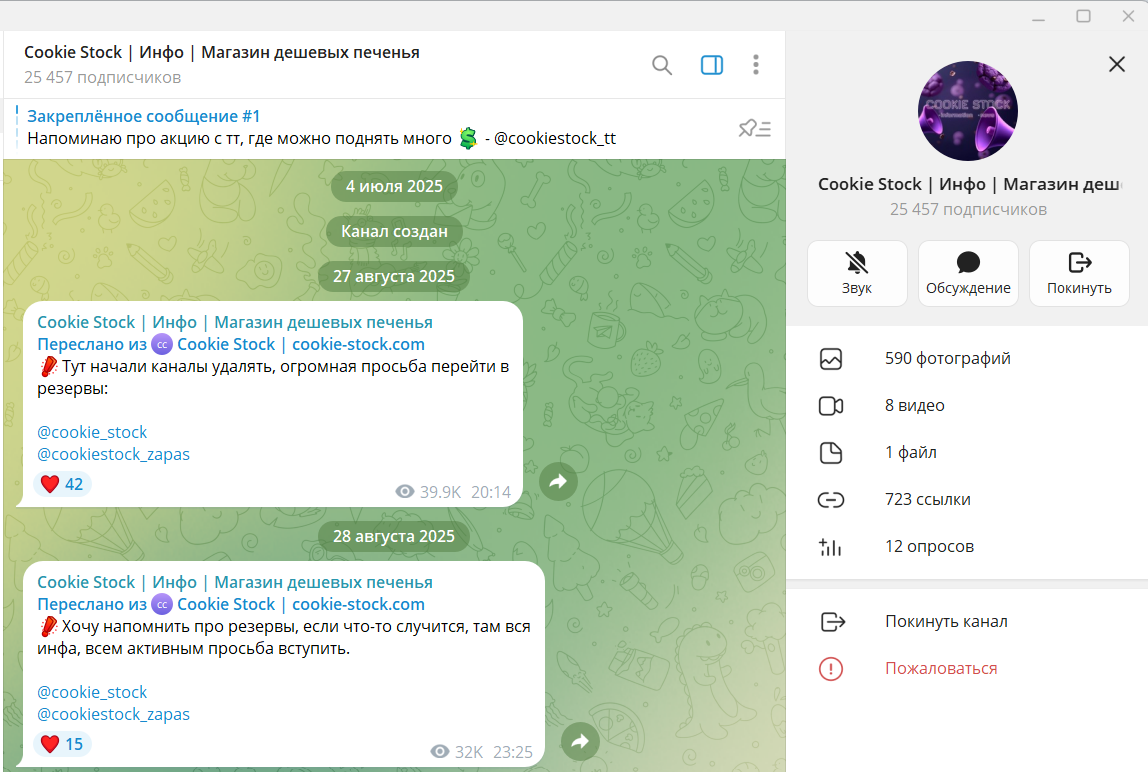The width and height of the screenshot is (1148, 772).
Task: Open @cookiestock_zapas link in 28 августа message
Action: coord(113,714)
